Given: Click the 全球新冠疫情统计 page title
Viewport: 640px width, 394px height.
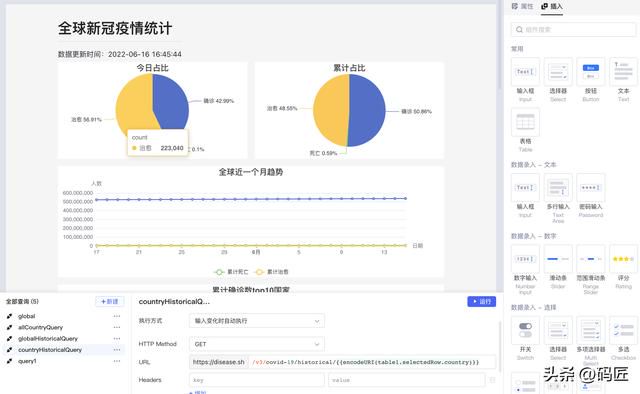Looking at the screenshot, I should pos(115,28).
